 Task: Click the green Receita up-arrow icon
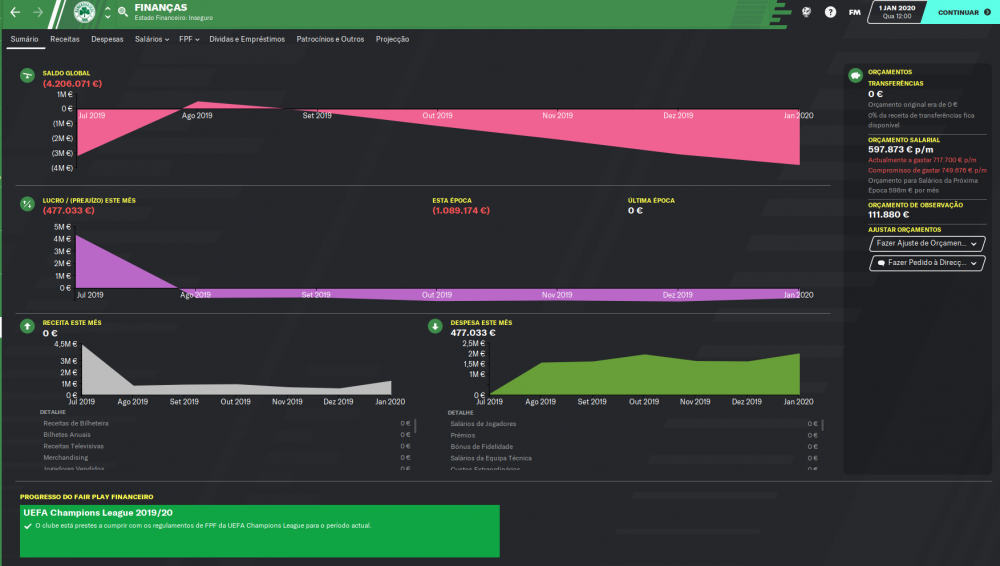[27, 326]
